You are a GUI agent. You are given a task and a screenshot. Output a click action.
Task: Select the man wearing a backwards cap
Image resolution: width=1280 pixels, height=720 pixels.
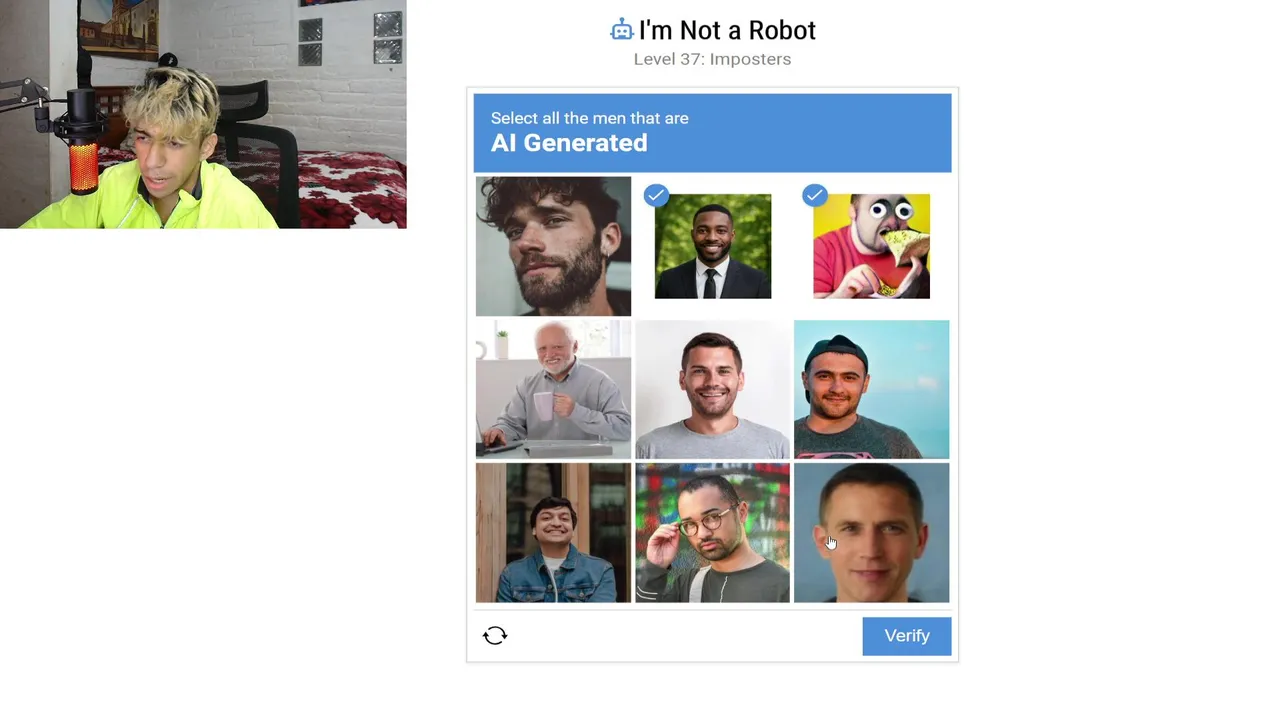pyautogui.click(x=871, y=389)
